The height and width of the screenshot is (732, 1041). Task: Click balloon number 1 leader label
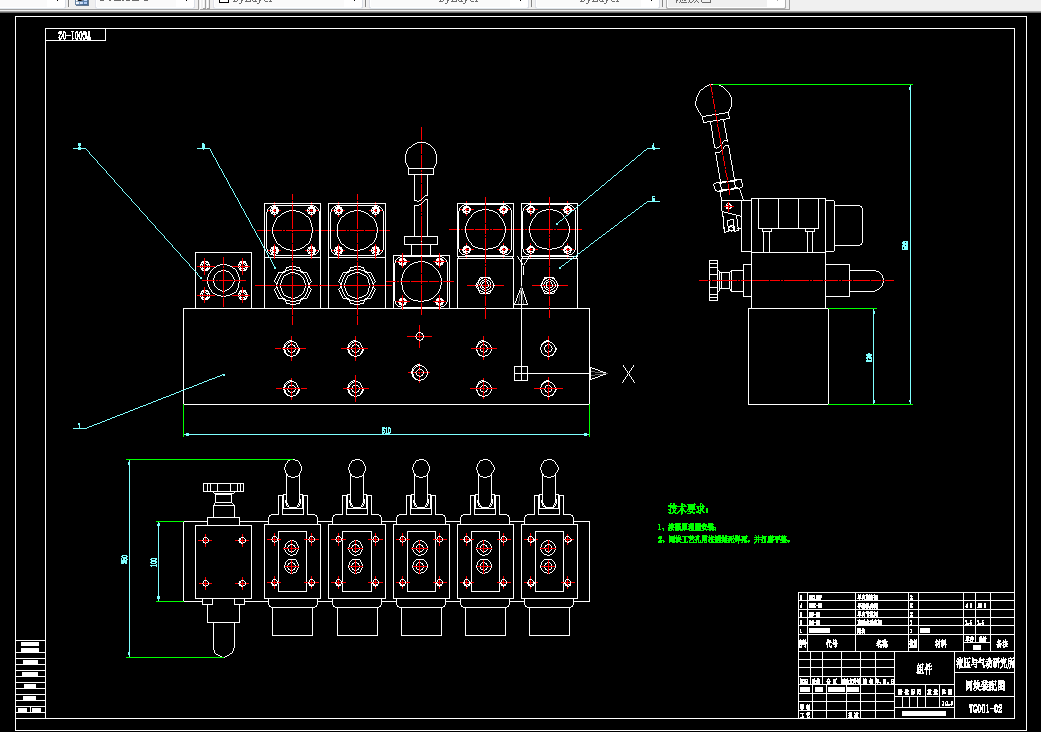79,426
